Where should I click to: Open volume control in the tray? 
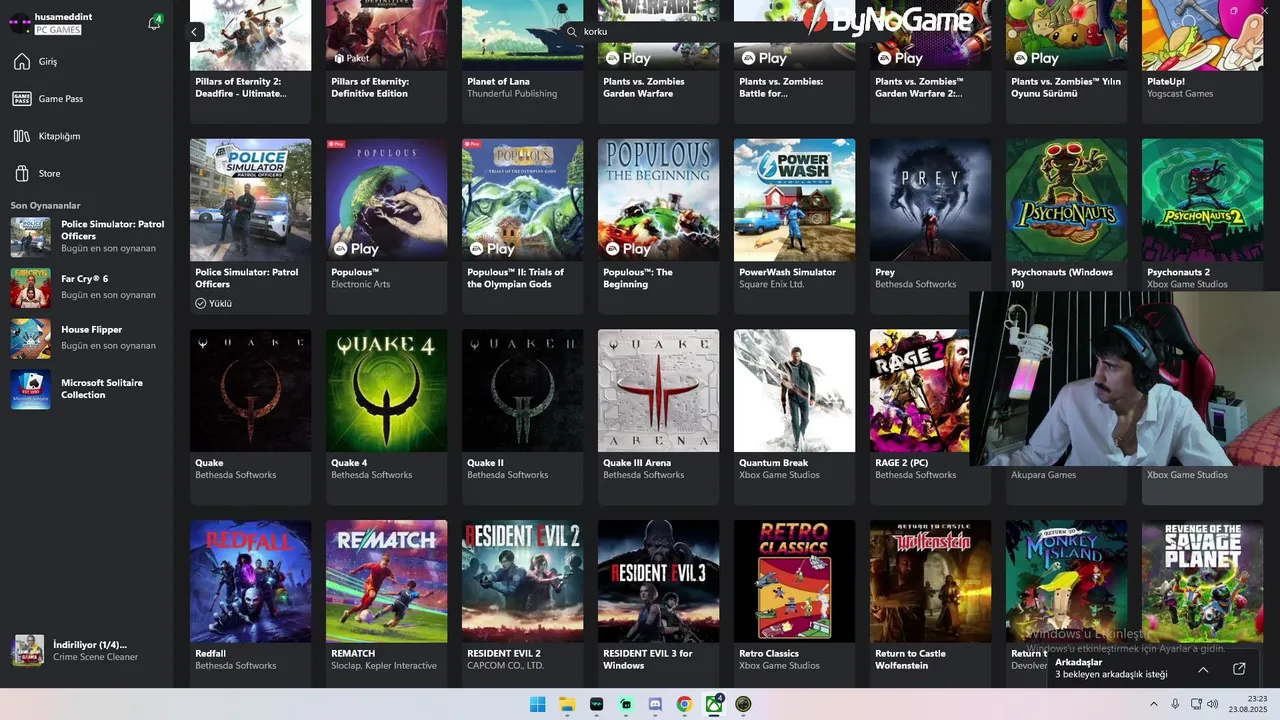(1213, 704)
